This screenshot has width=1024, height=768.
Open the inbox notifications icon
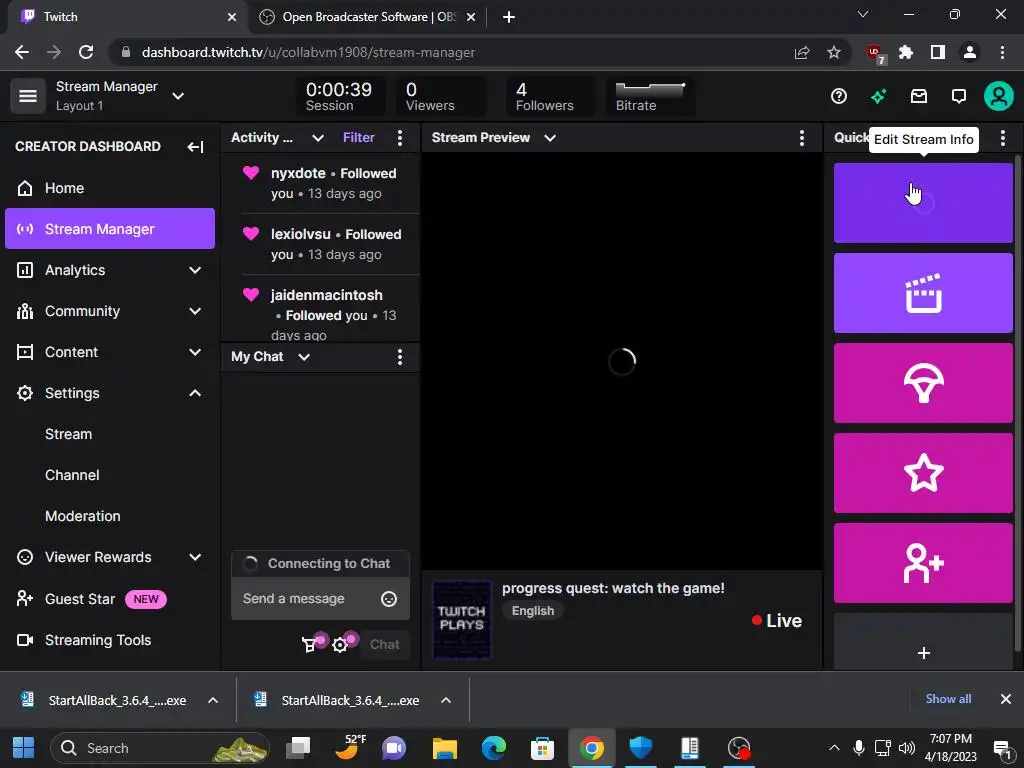pos(919,97)
